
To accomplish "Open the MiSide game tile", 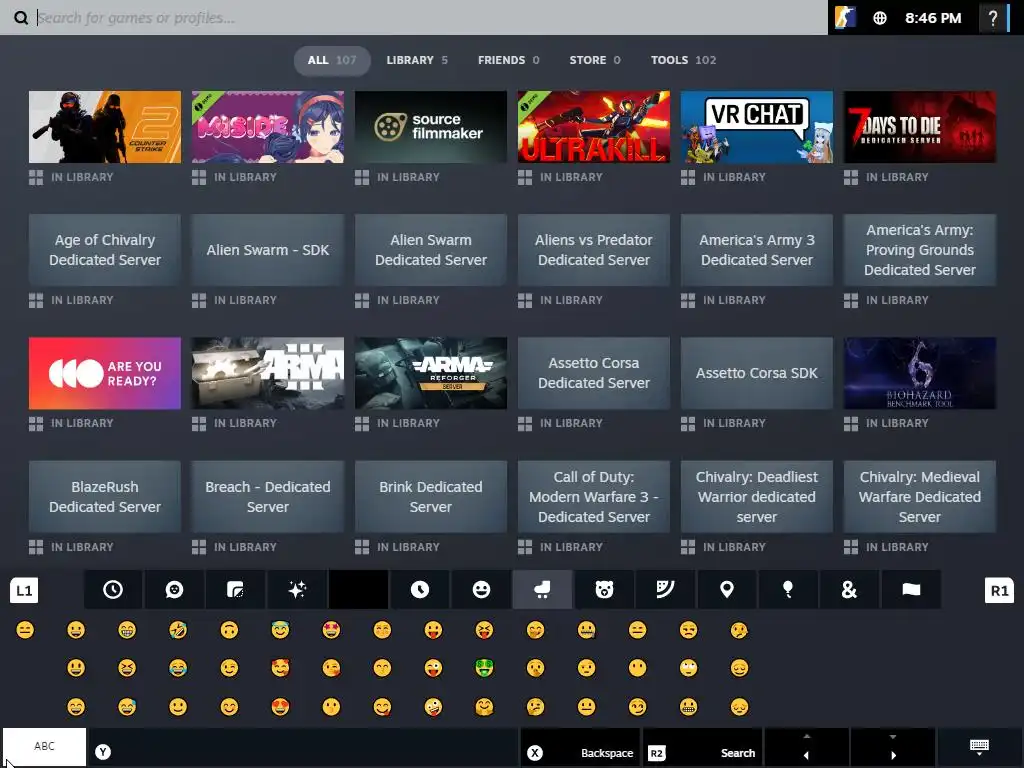I will coord(268,127).
